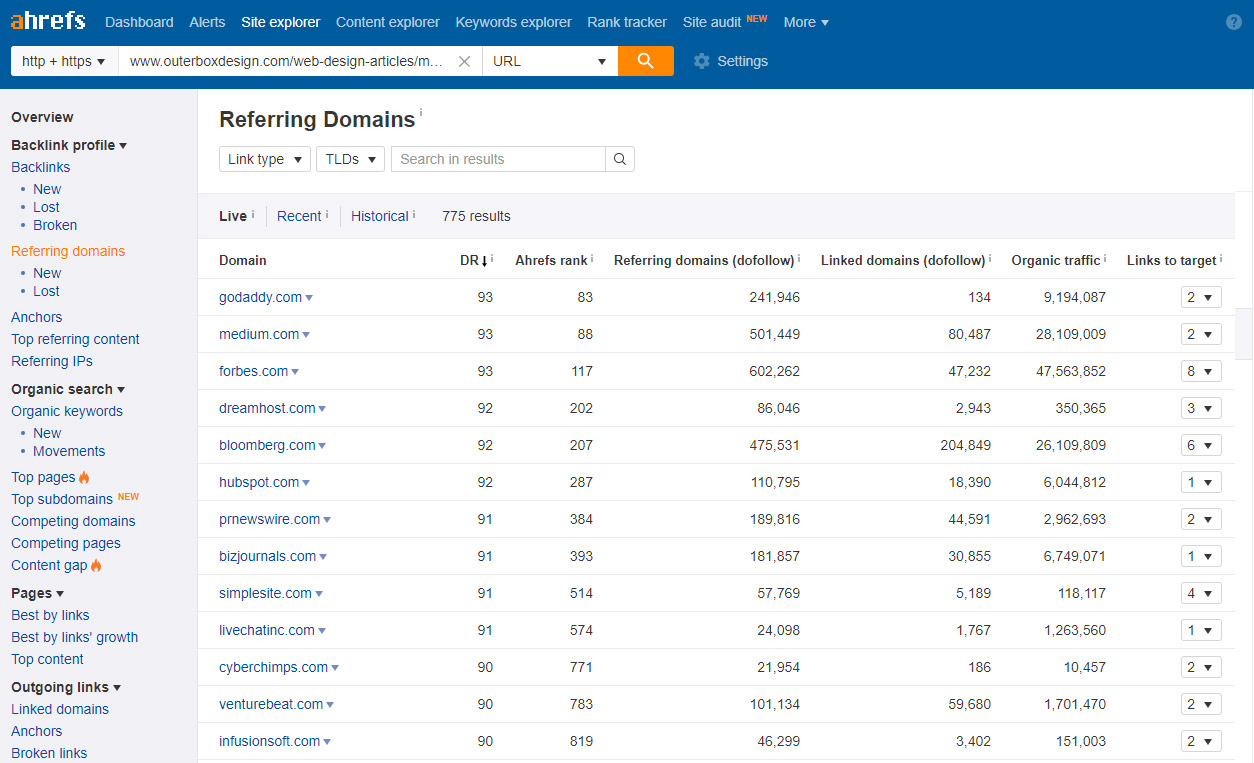This screenshot has width=1254, height=763.
Task: Open the prnewswire.com domain link
Action: coord(270,519)
